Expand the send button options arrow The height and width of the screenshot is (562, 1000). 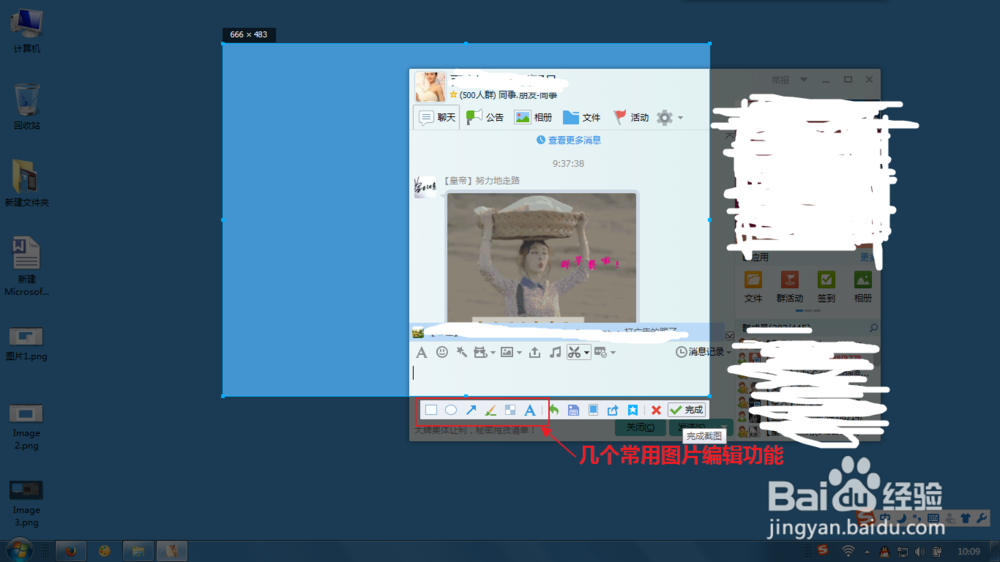pyautogui.click(x=723, y=427)
